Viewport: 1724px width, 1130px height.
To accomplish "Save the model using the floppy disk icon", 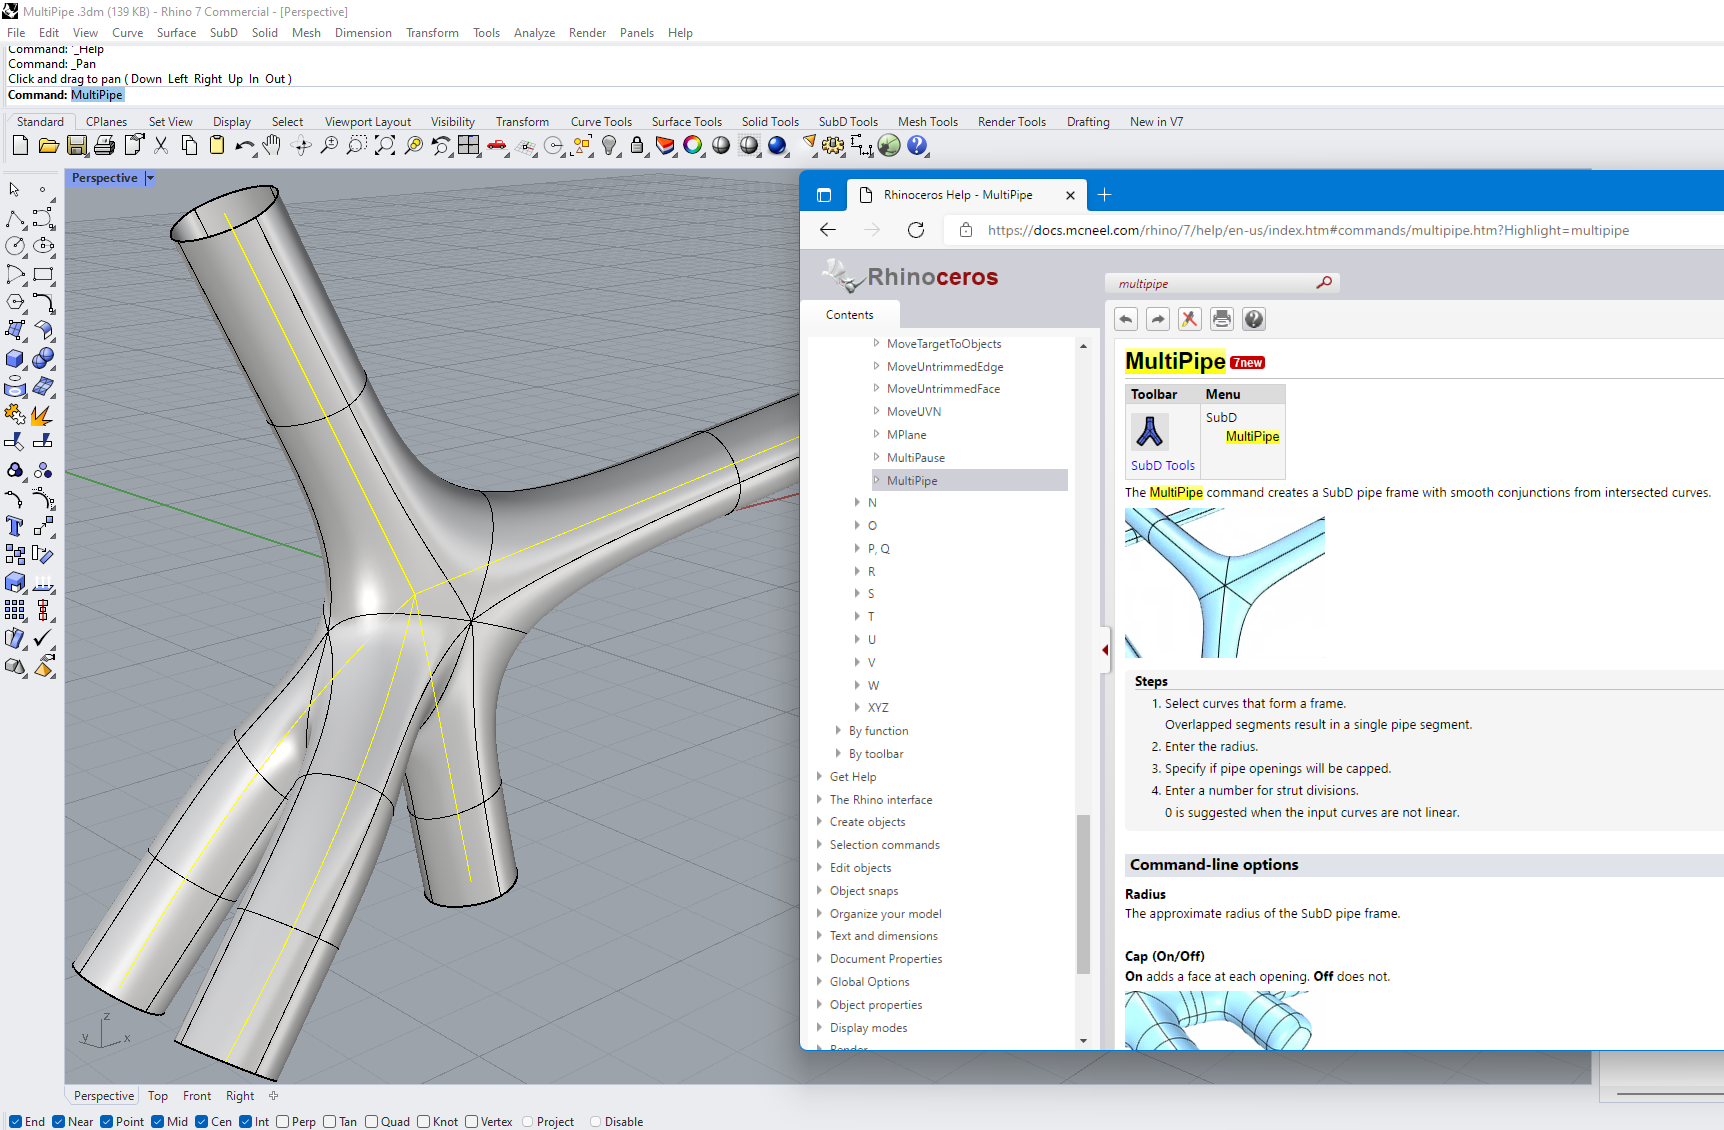I will pyautogui.click(x=76, y=146).
